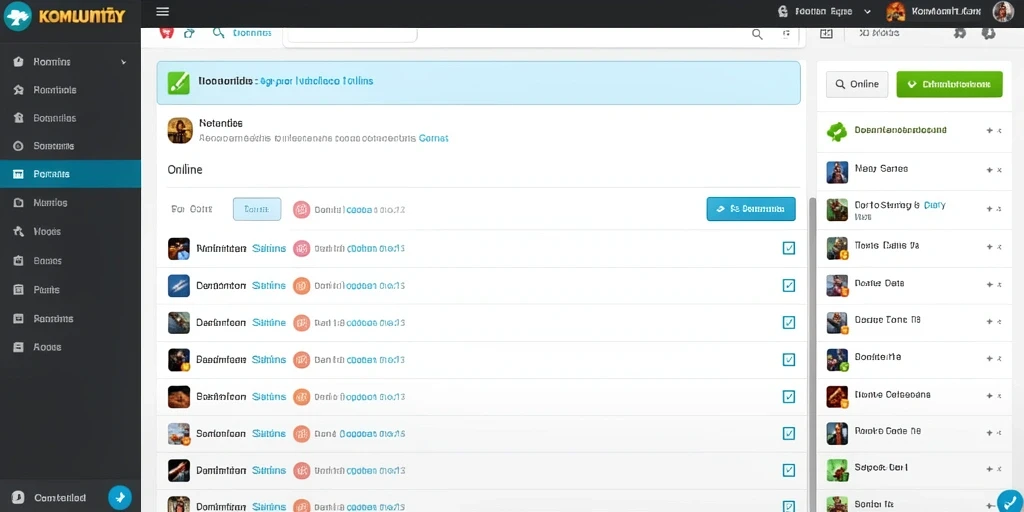Open the hamburger menu in top bar
Viewport: 1024px width, 512px height.
pos(163,12)
